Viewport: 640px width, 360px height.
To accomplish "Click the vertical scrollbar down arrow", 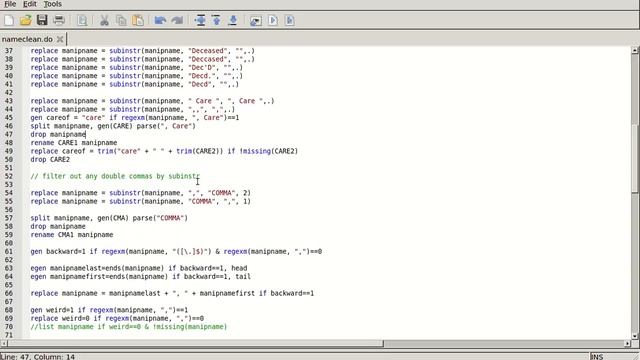I will coord(635,336).
